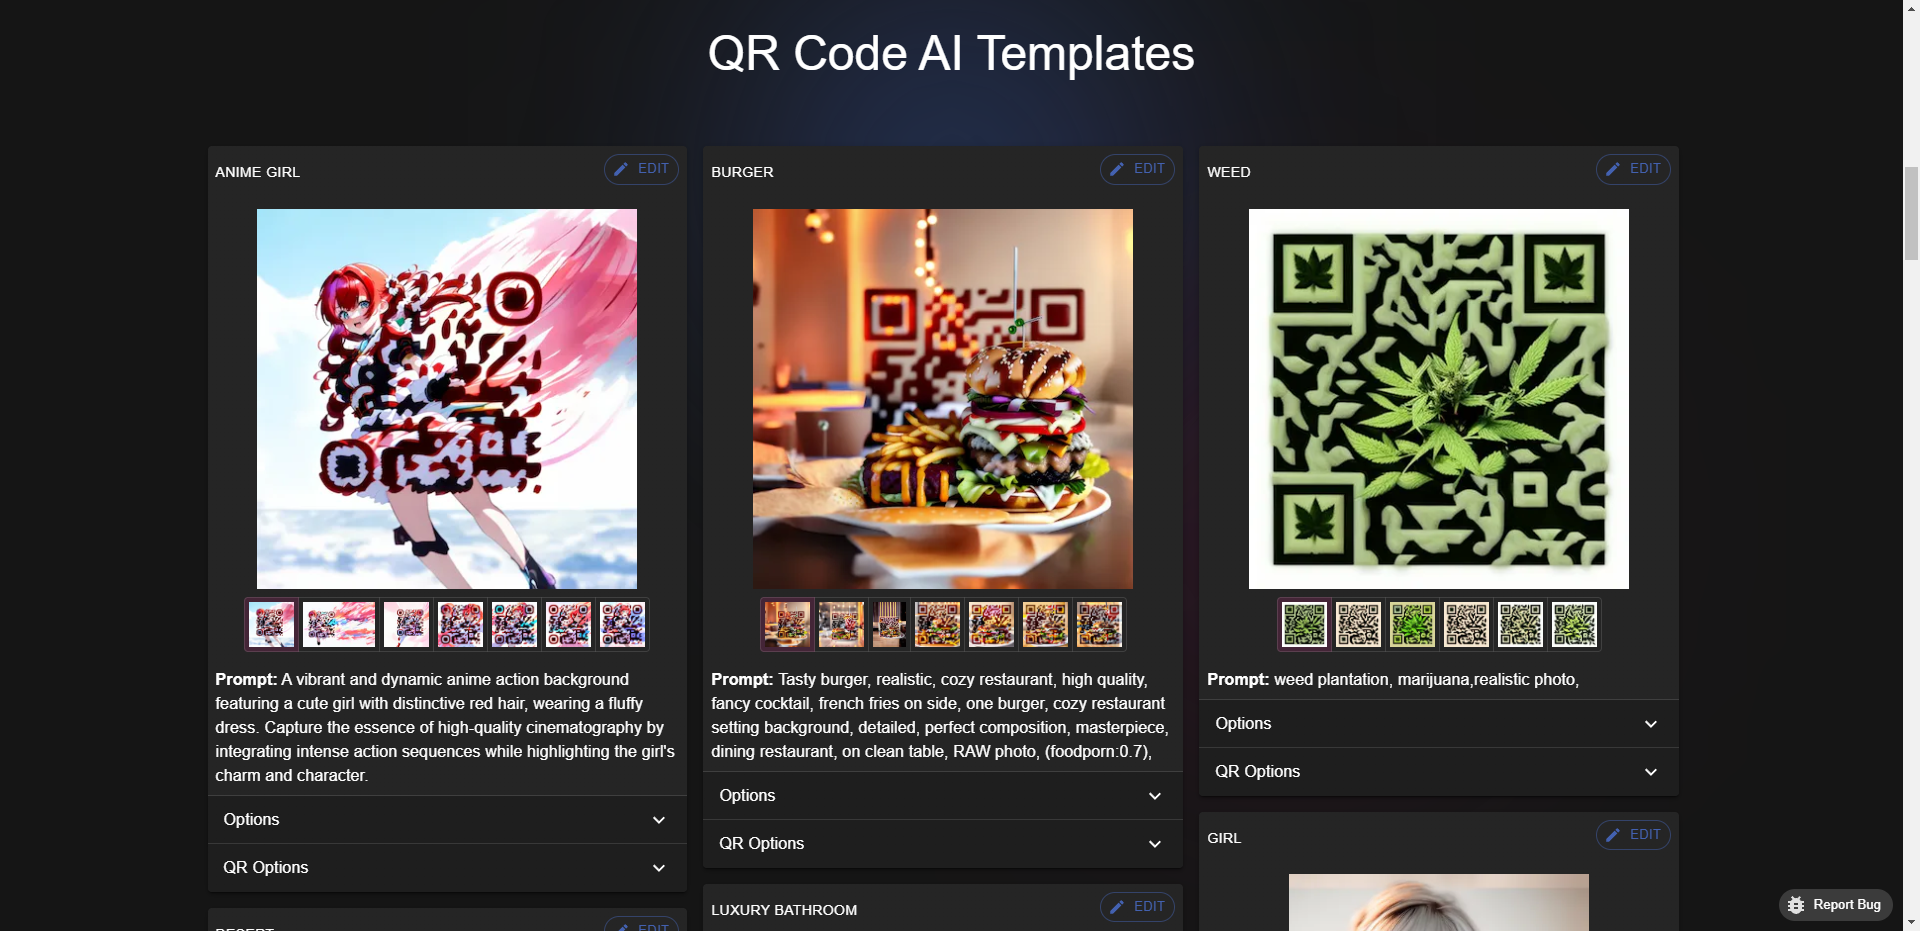This screenshot has height=931, width=1920.
Task: Open the Burger main QR image
Action: click(x=943, y=399)
